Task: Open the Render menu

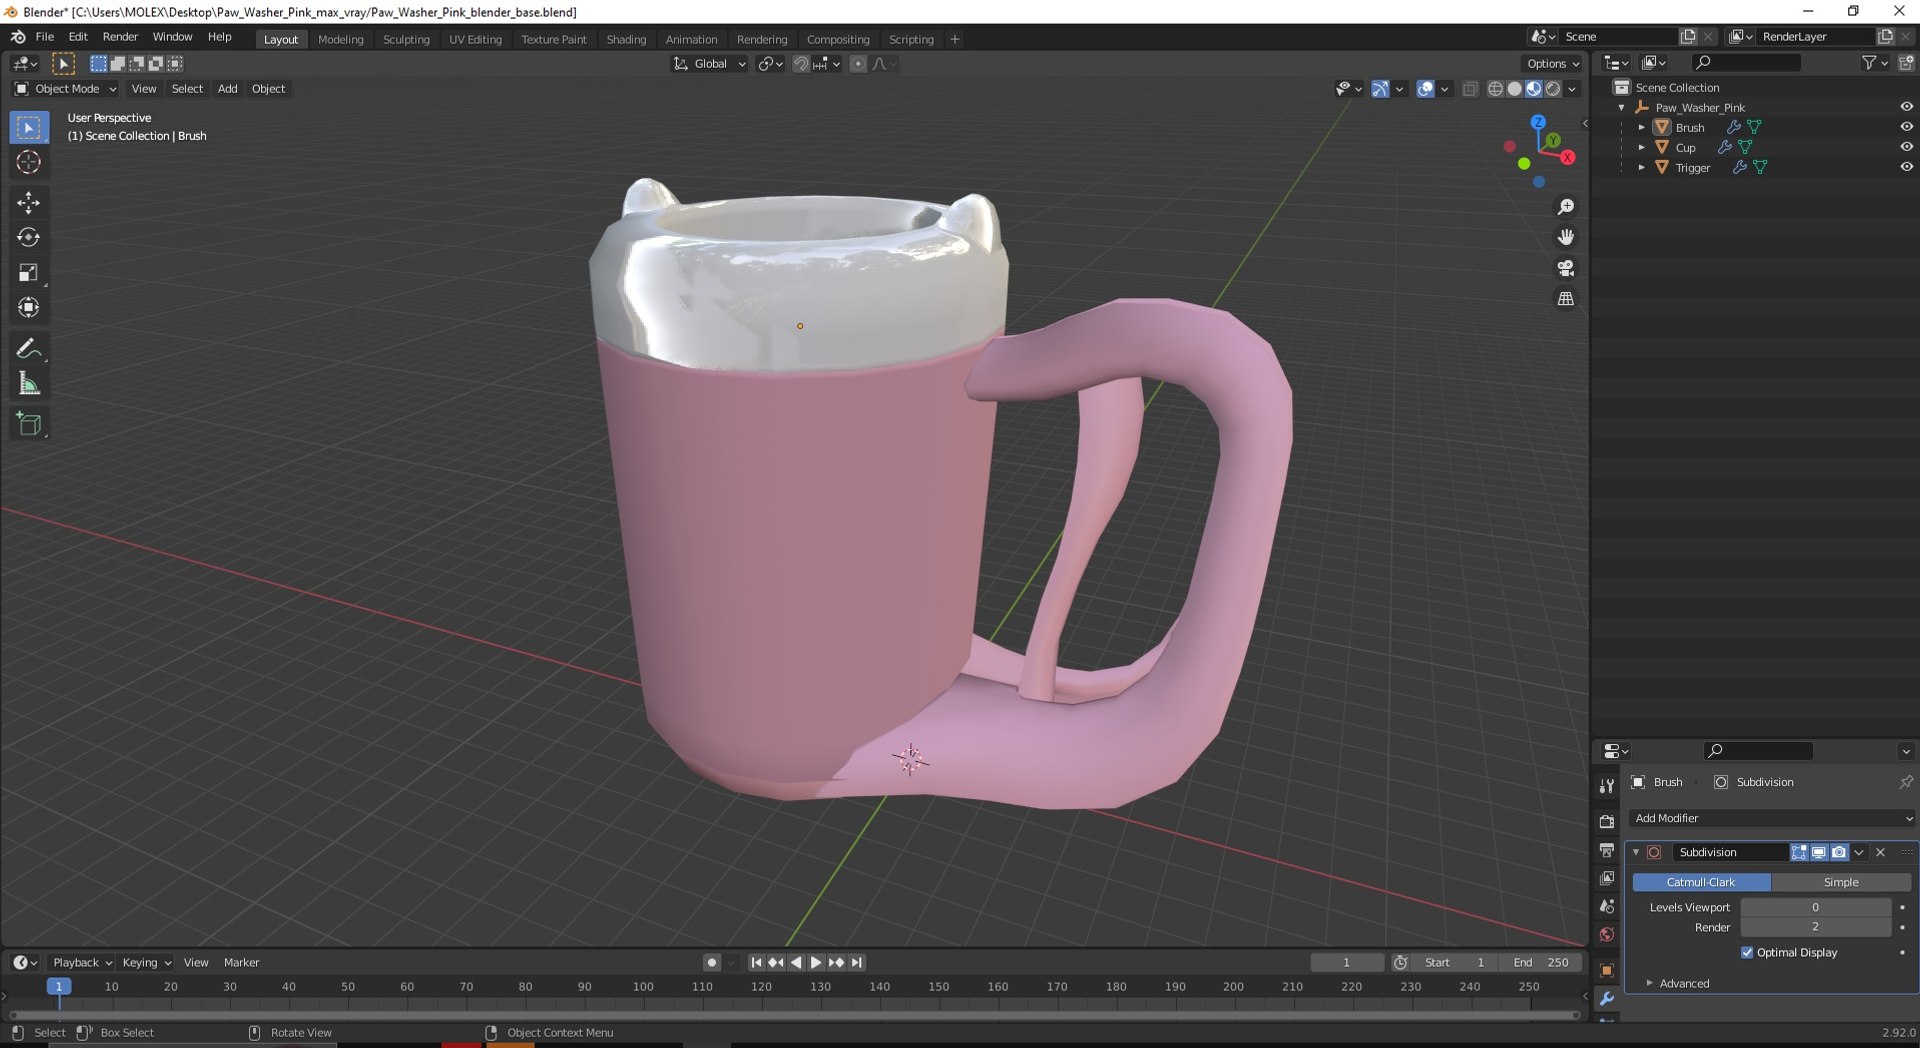Action: point(120,37)
